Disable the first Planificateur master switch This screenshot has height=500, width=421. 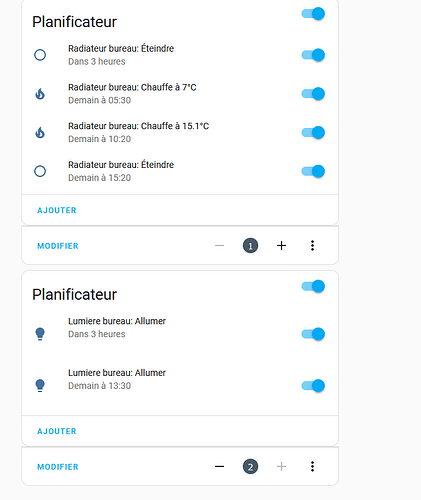313,14
